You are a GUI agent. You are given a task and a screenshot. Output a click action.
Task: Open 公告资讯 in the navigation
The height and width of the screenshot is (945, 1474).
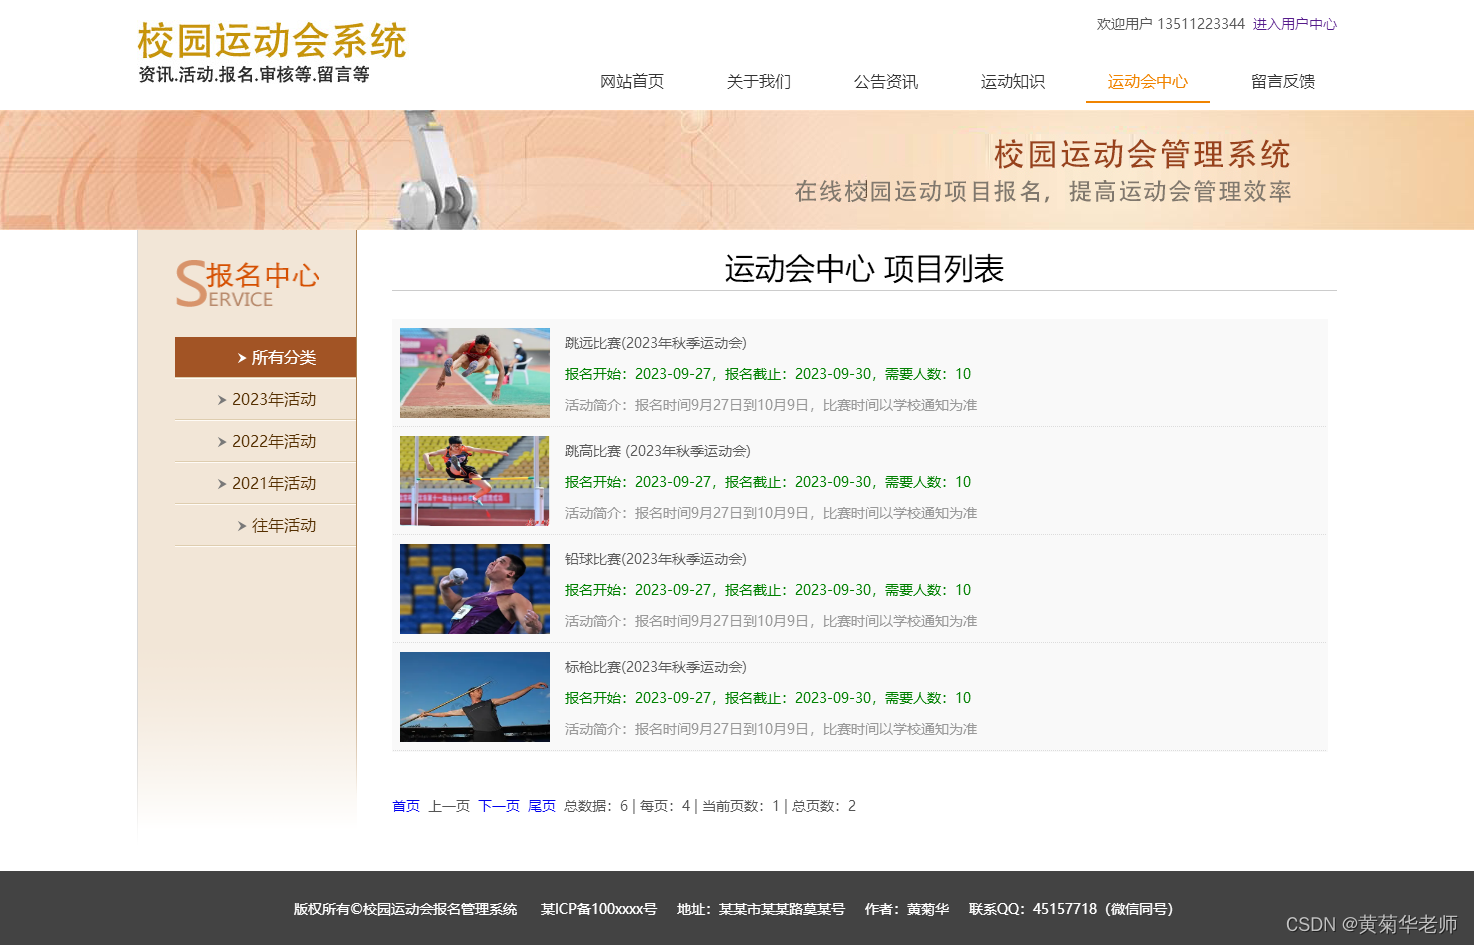[x=885, y=82]
